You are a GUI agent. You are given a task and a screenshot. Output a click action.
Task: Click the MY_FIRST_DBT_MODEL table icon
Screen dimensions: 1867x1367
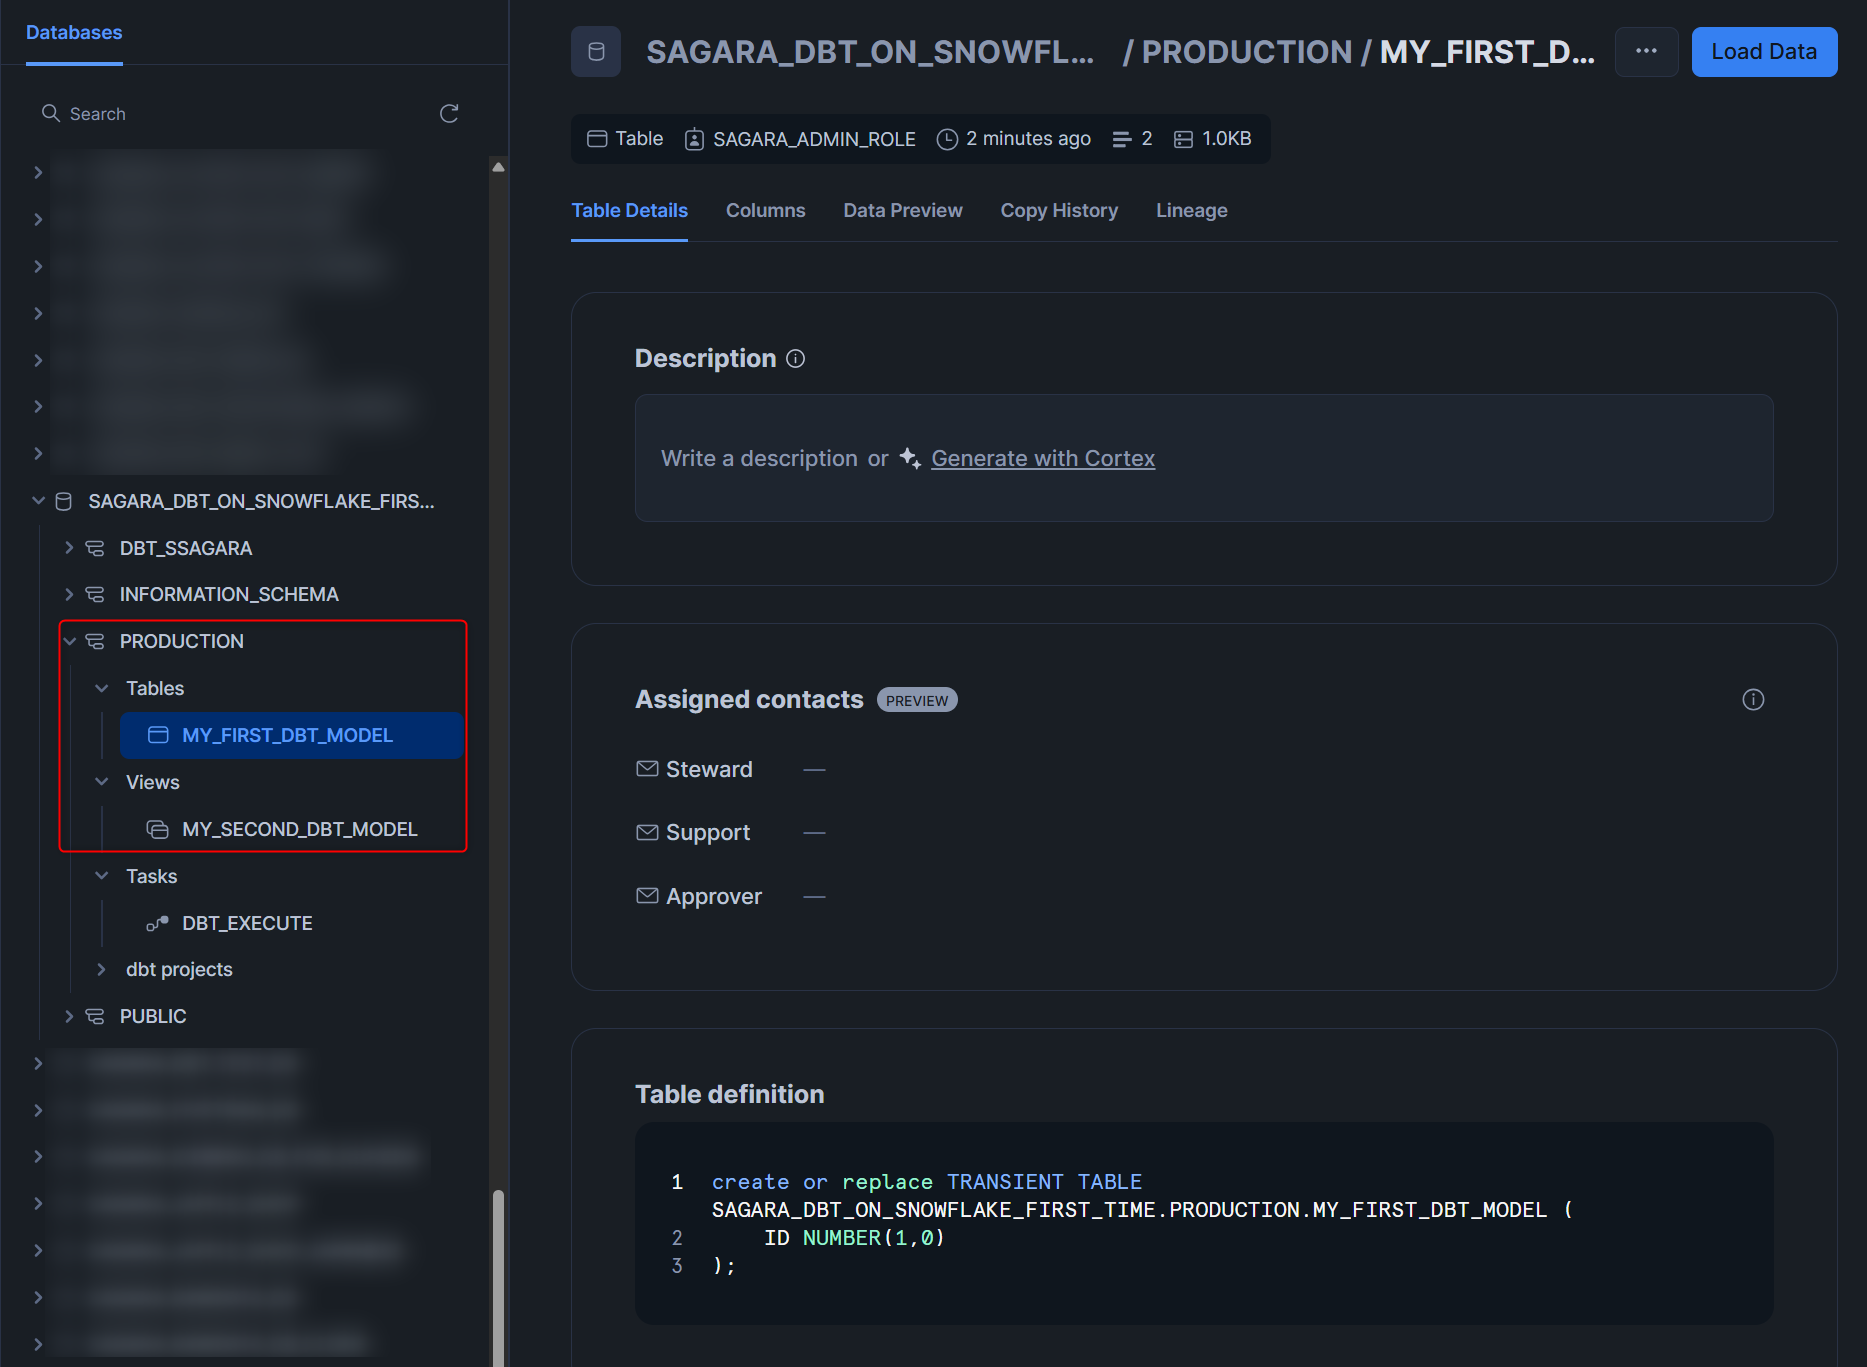(x=158, y=735)
